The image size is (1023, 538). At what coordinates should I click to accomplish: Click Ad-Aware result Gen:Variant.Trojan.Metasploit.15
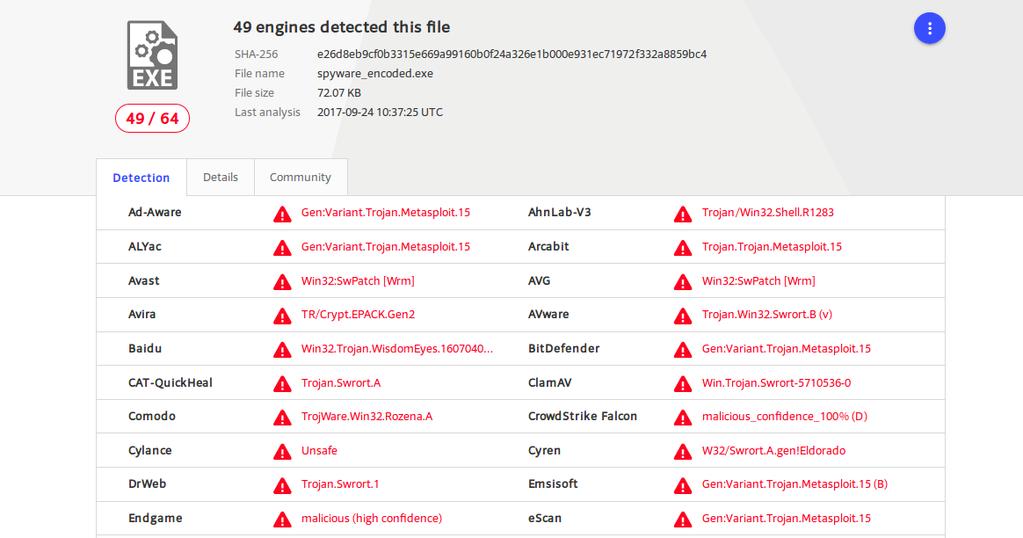386,212
